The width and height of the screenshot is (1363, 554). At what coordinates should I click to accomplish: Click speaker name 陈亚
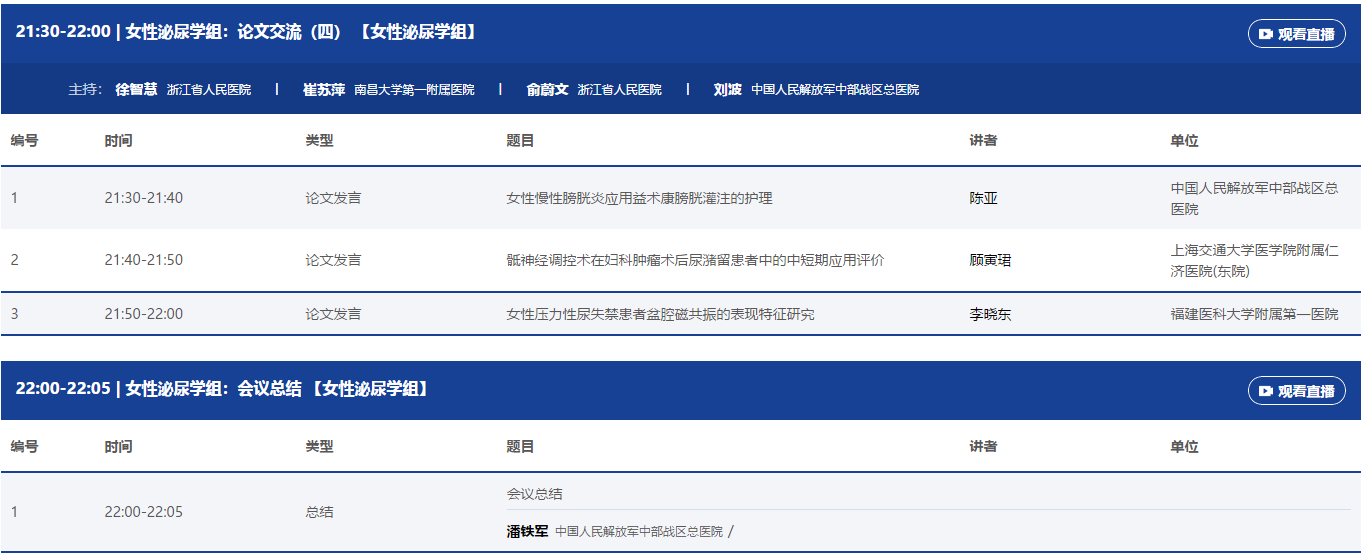coord(983,198)
